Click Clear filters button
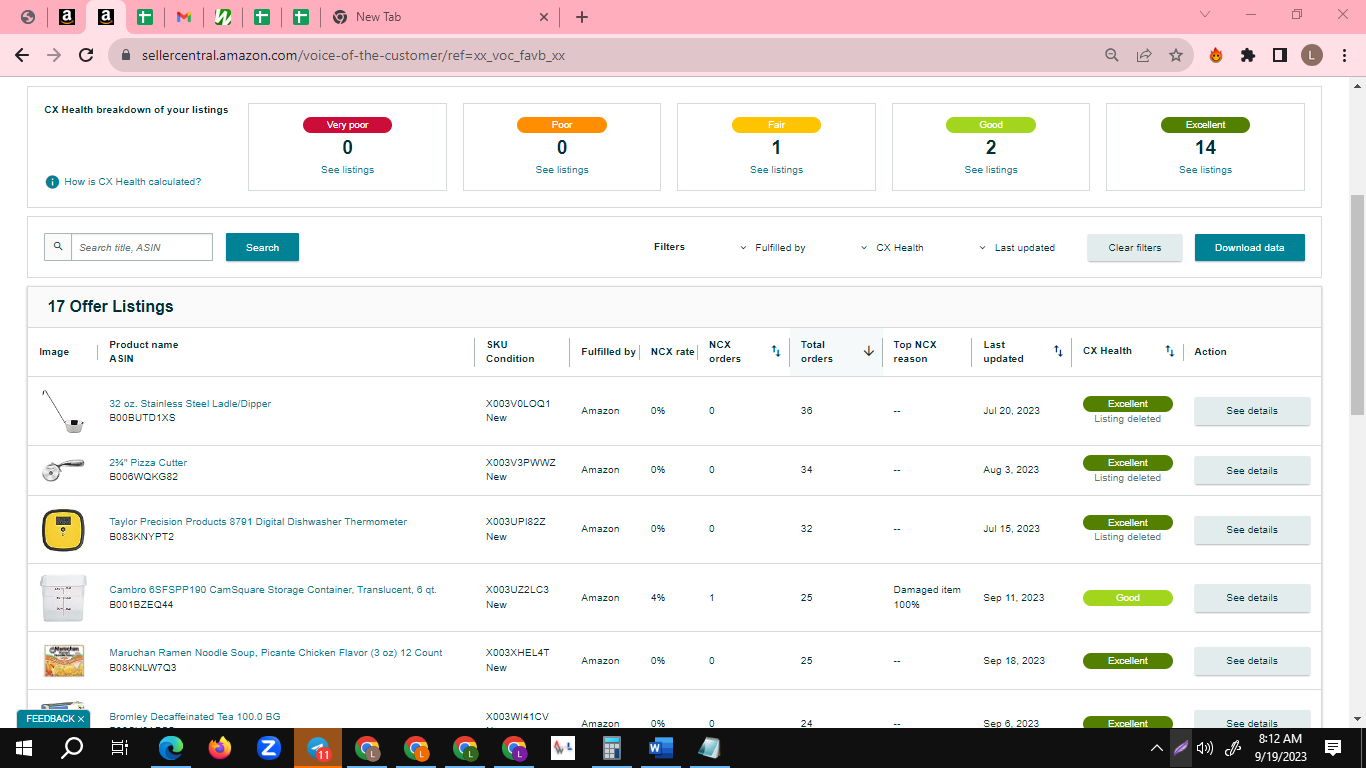This screenshot has height=768, width=1366. coord(1134,248)
